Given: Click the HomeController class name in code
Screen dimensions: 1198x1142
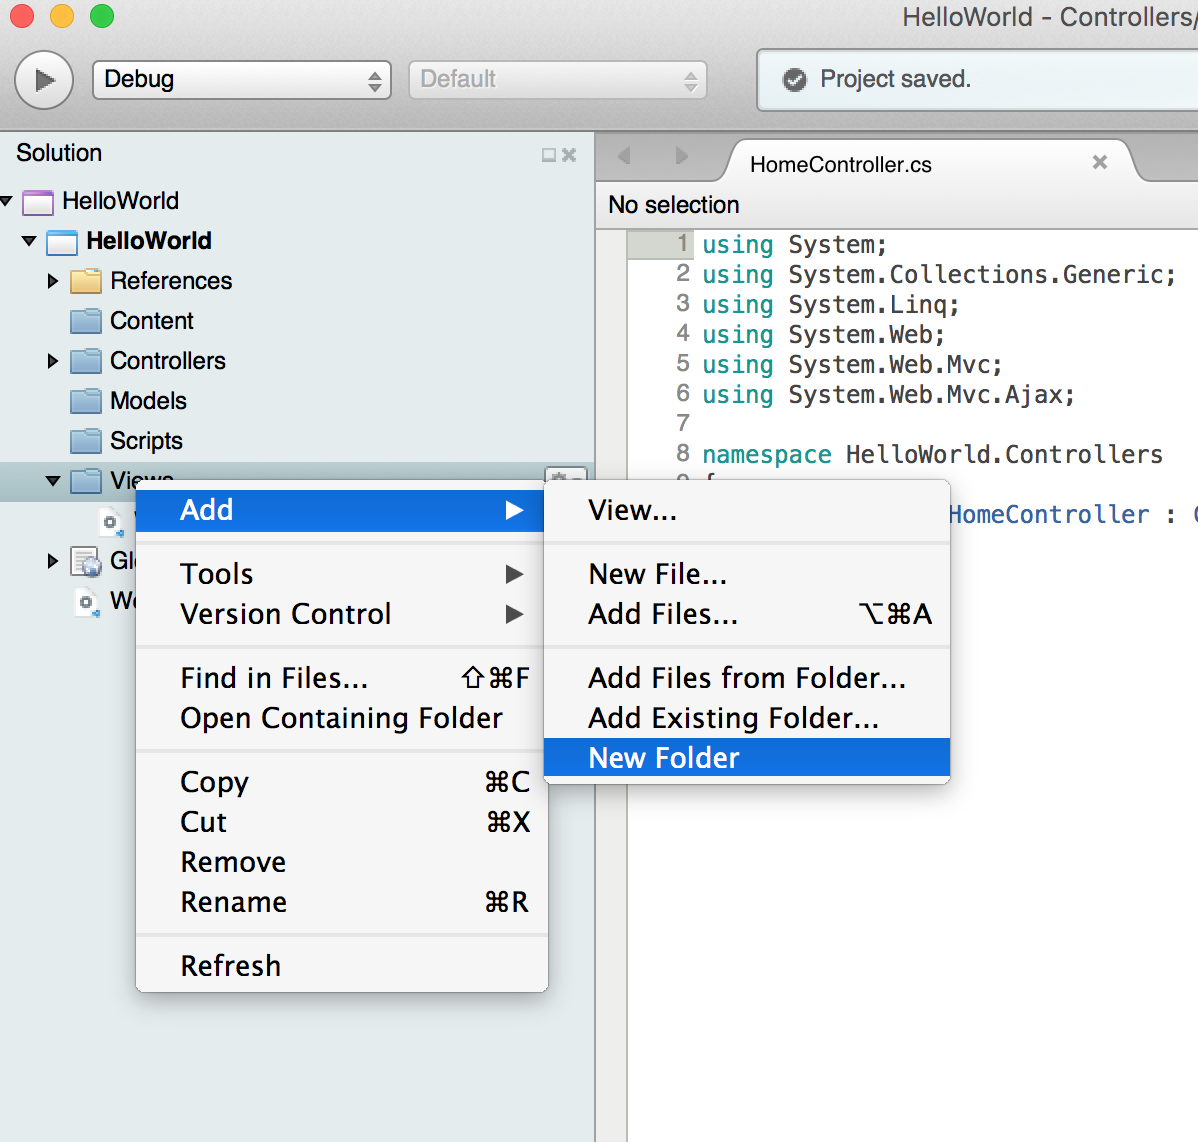Looking at the screenshot, I should (x=1048, y=515).
